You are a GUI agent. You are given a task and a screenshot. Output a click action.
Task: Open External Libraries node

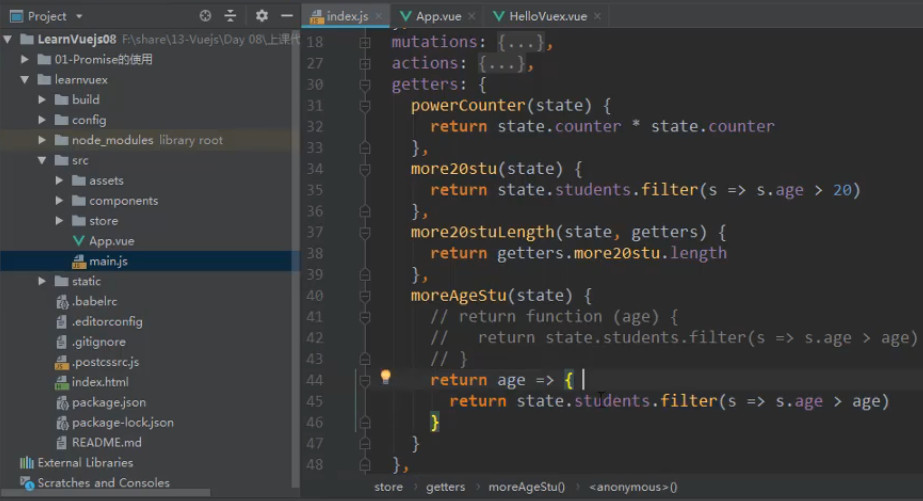point(85,463)
